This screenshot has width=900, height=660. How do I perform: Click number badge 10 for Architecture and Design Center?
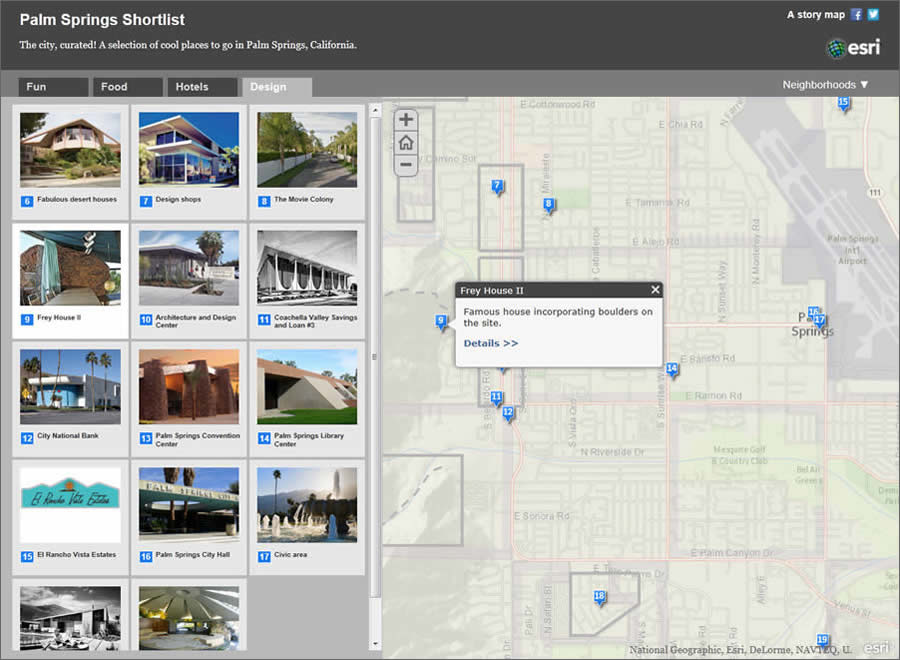146,320
